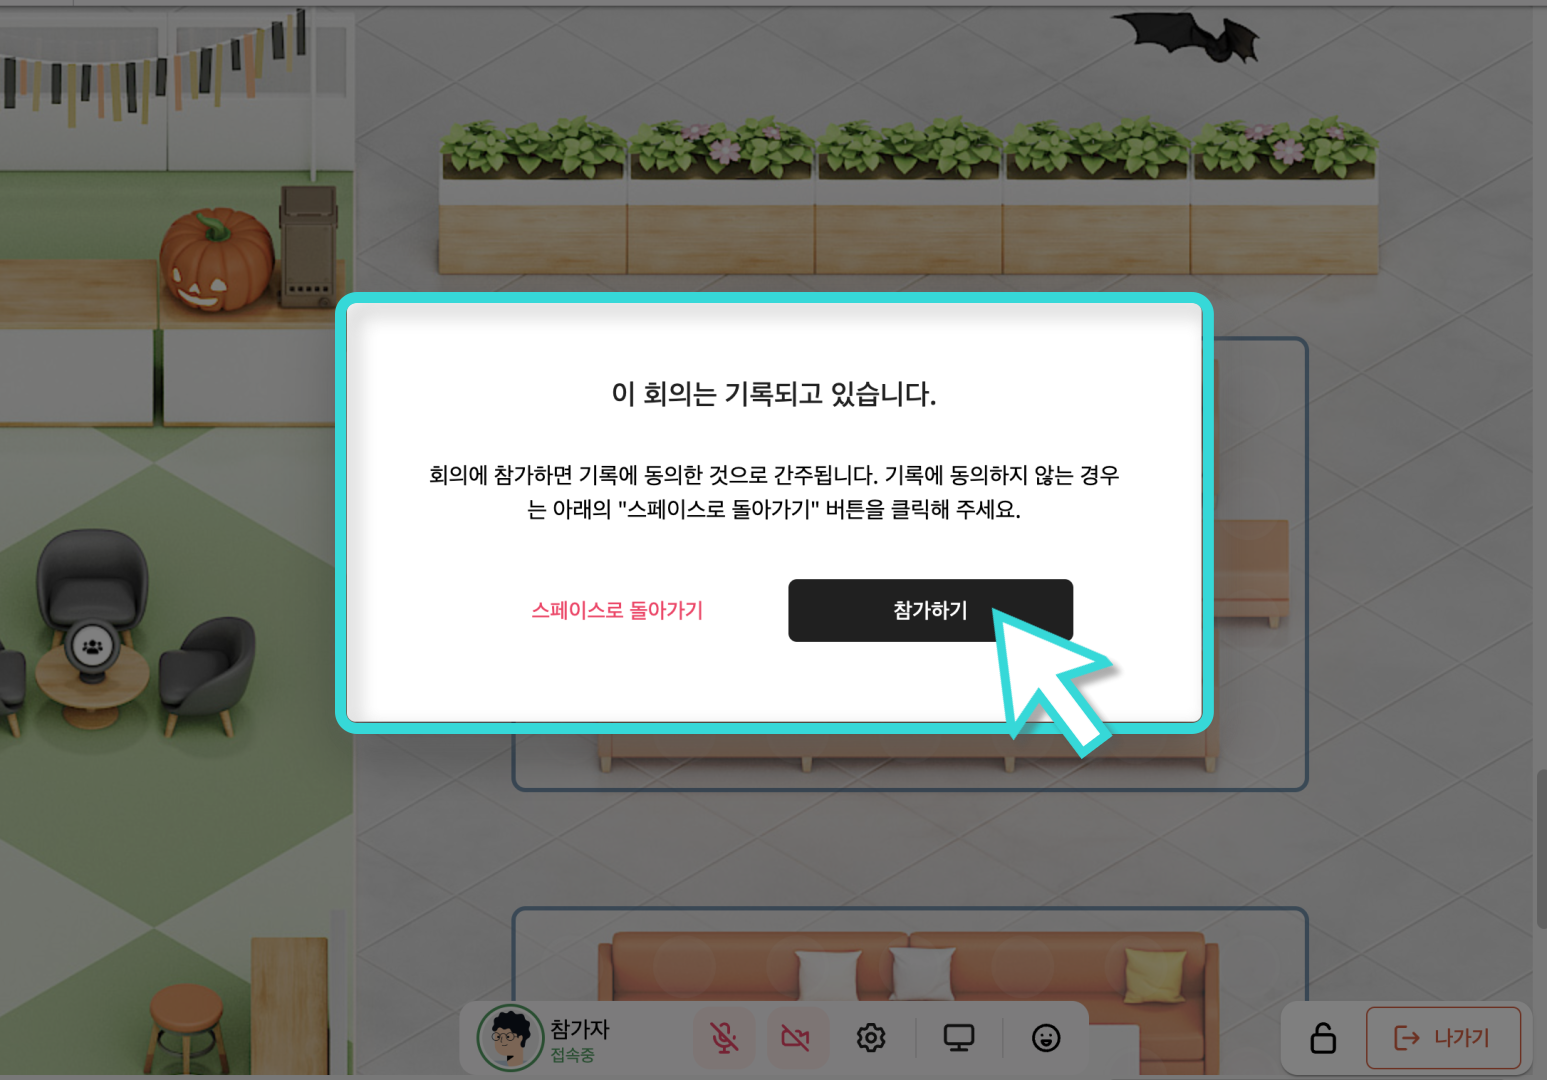The image size is (1547, 1080).
Task: Click the 나가기 exit button
Action: click(1443, 1038)
